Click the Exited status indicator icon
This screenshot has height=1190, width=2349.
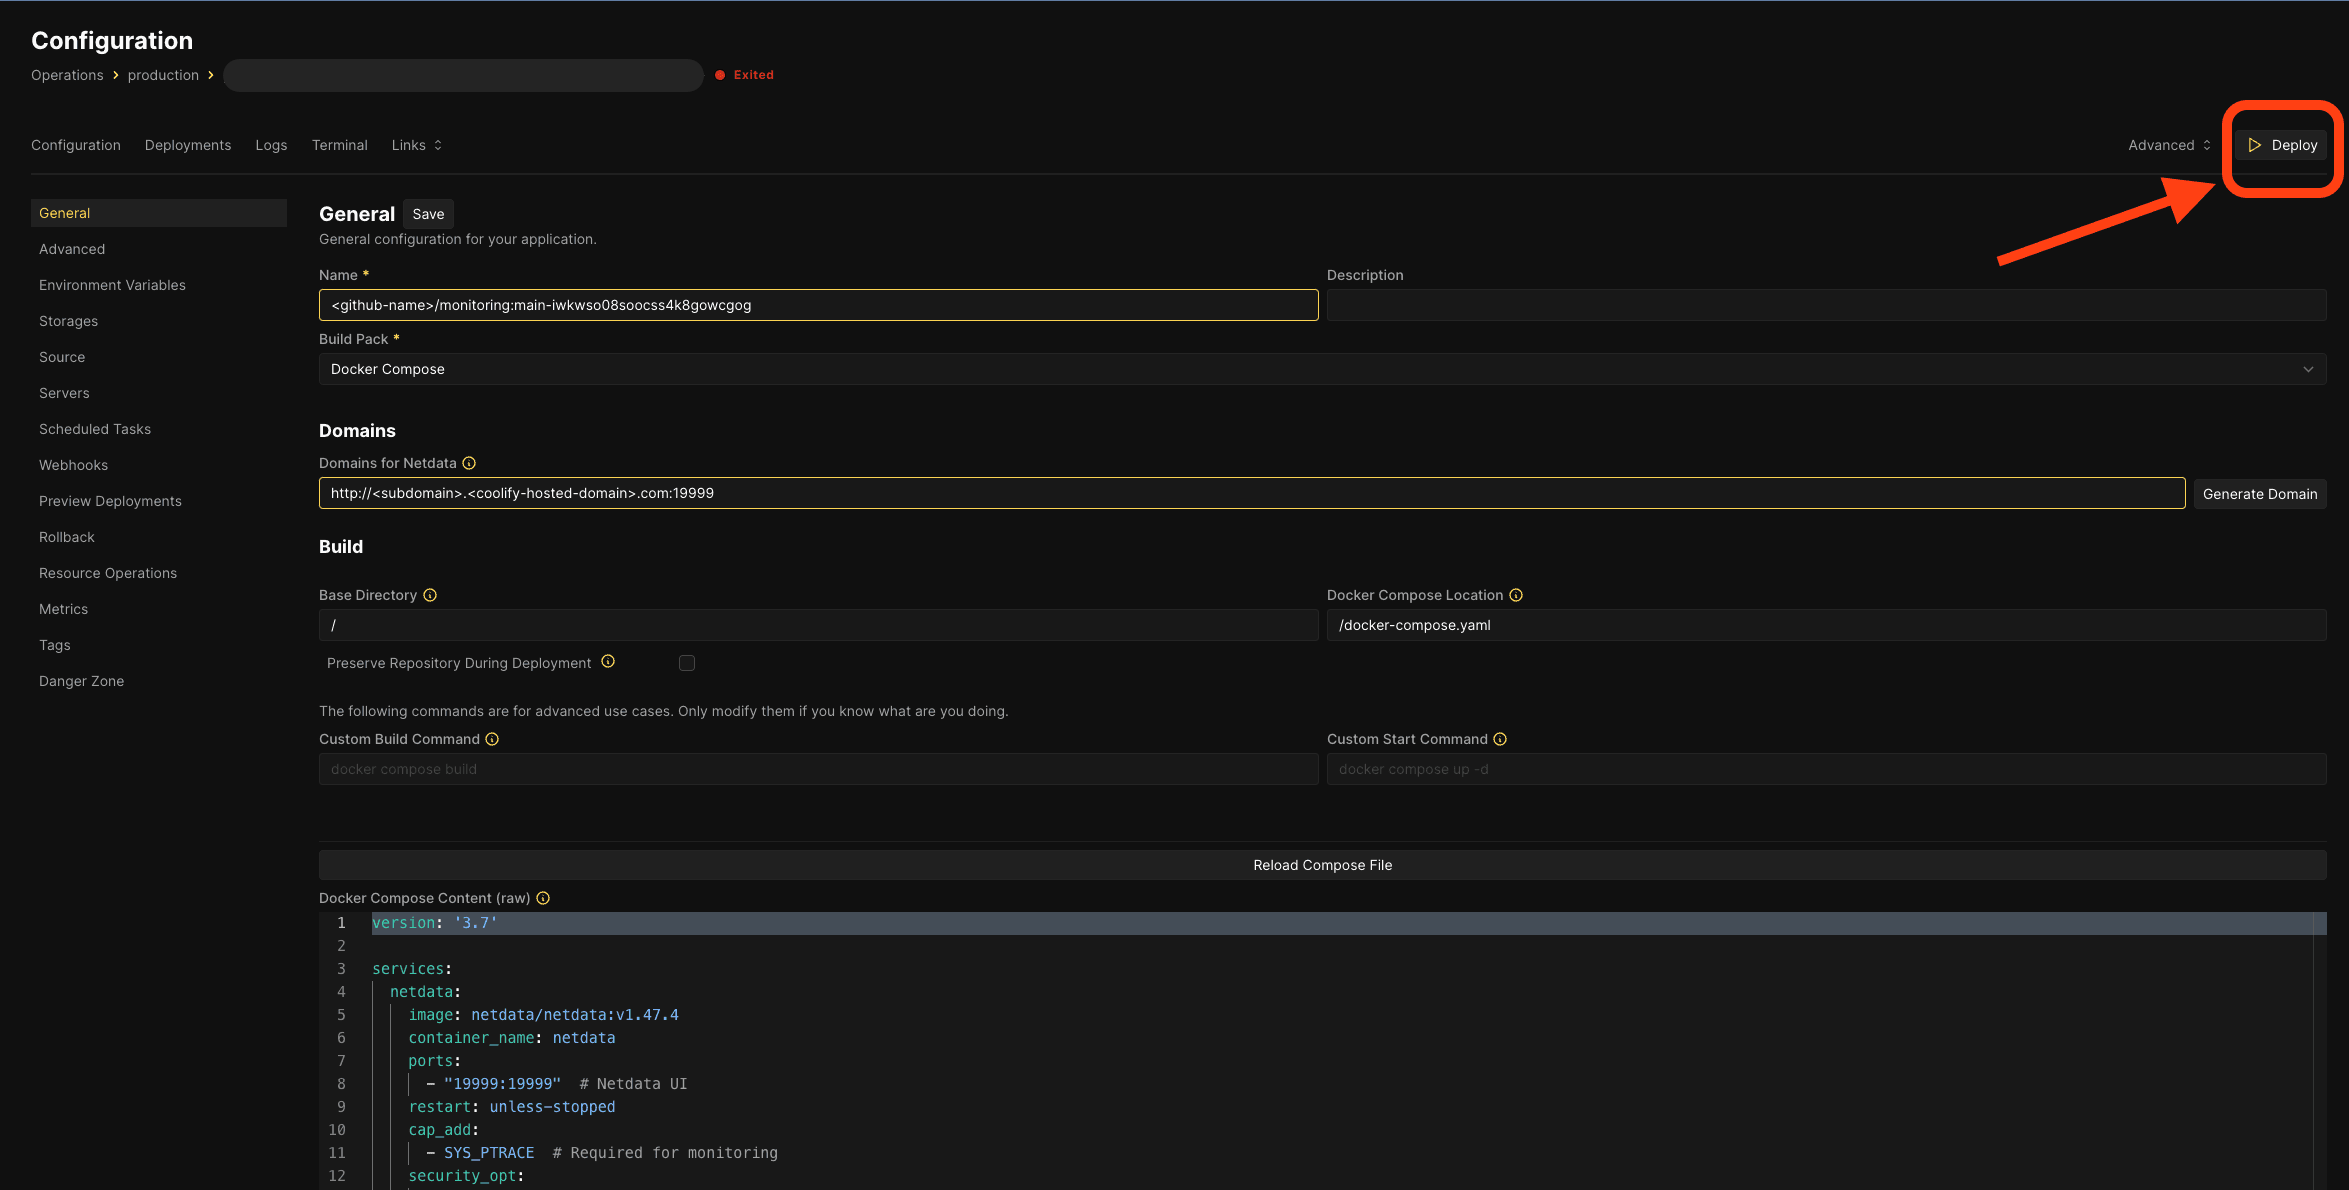(x=721, y=74)
